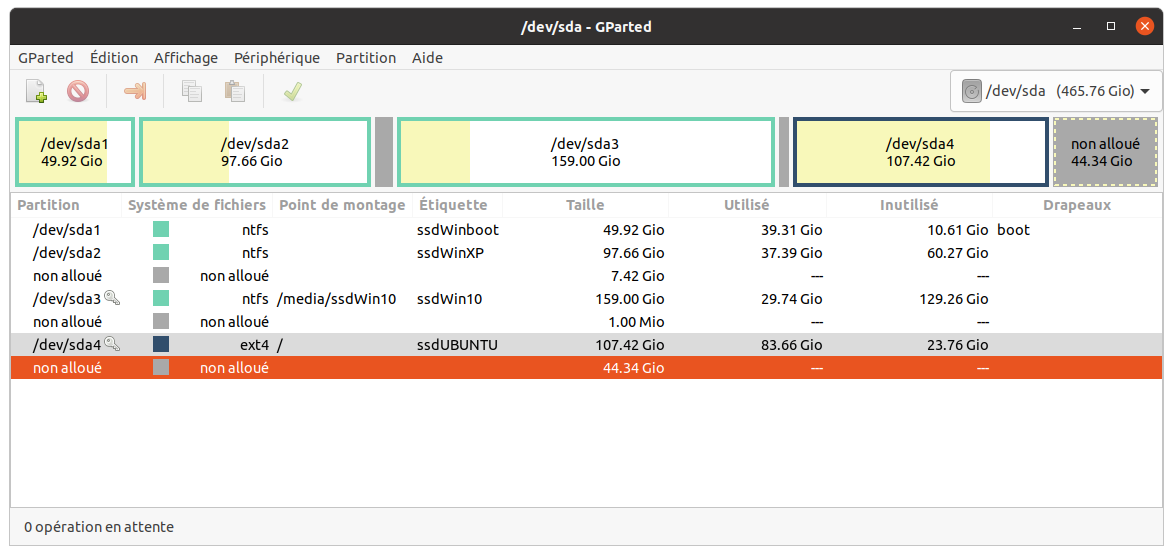Screen dimensions: 1173x555
Task: Select the 44.34 Gio unallocated block in the disk map
Action: pyautogui.click(x=1101, y=152)
